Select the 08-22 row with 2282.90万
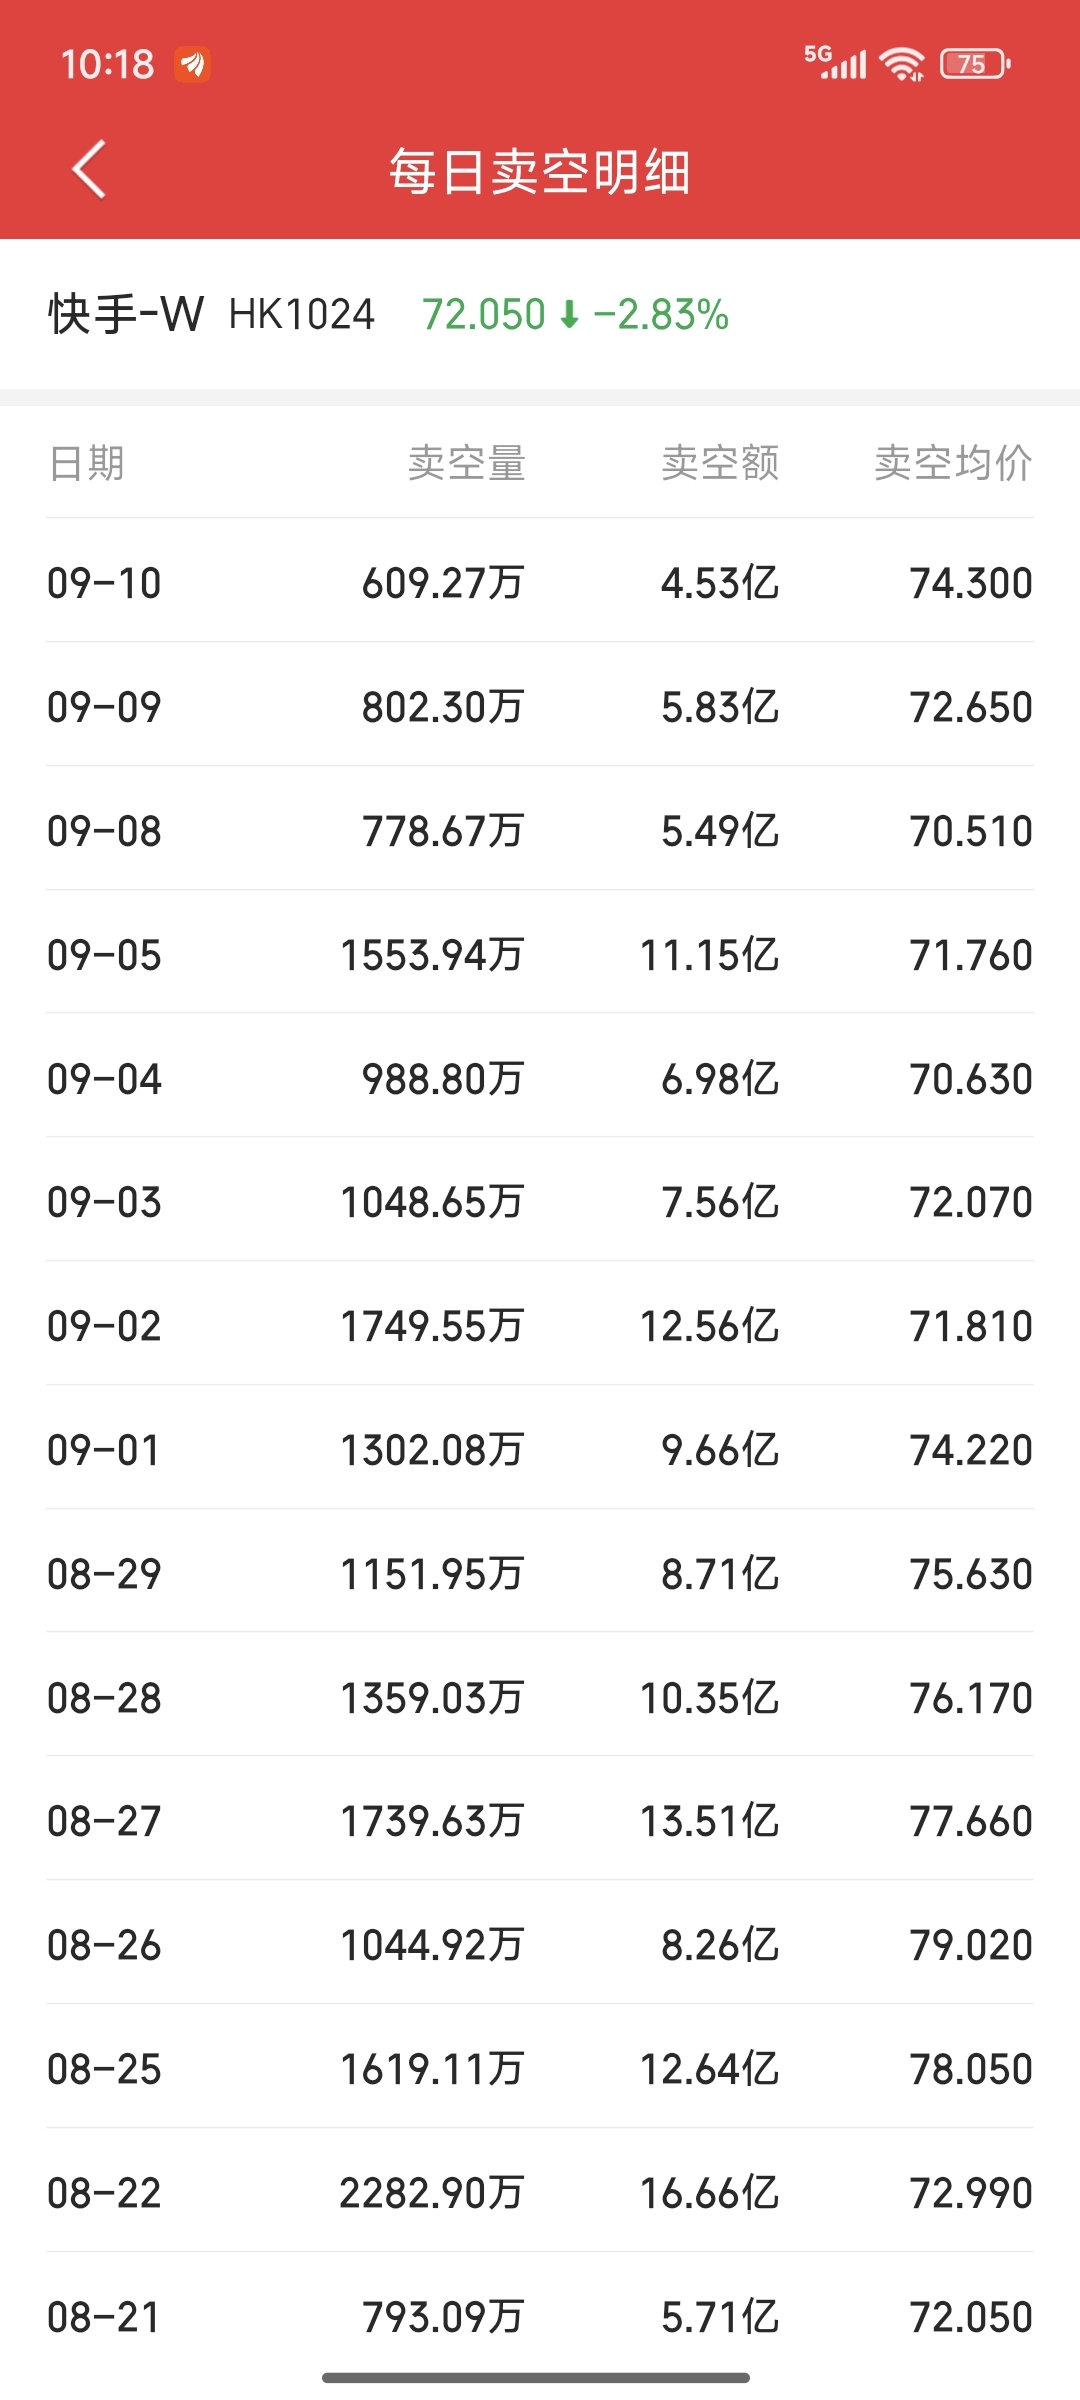 point(540,2192)
